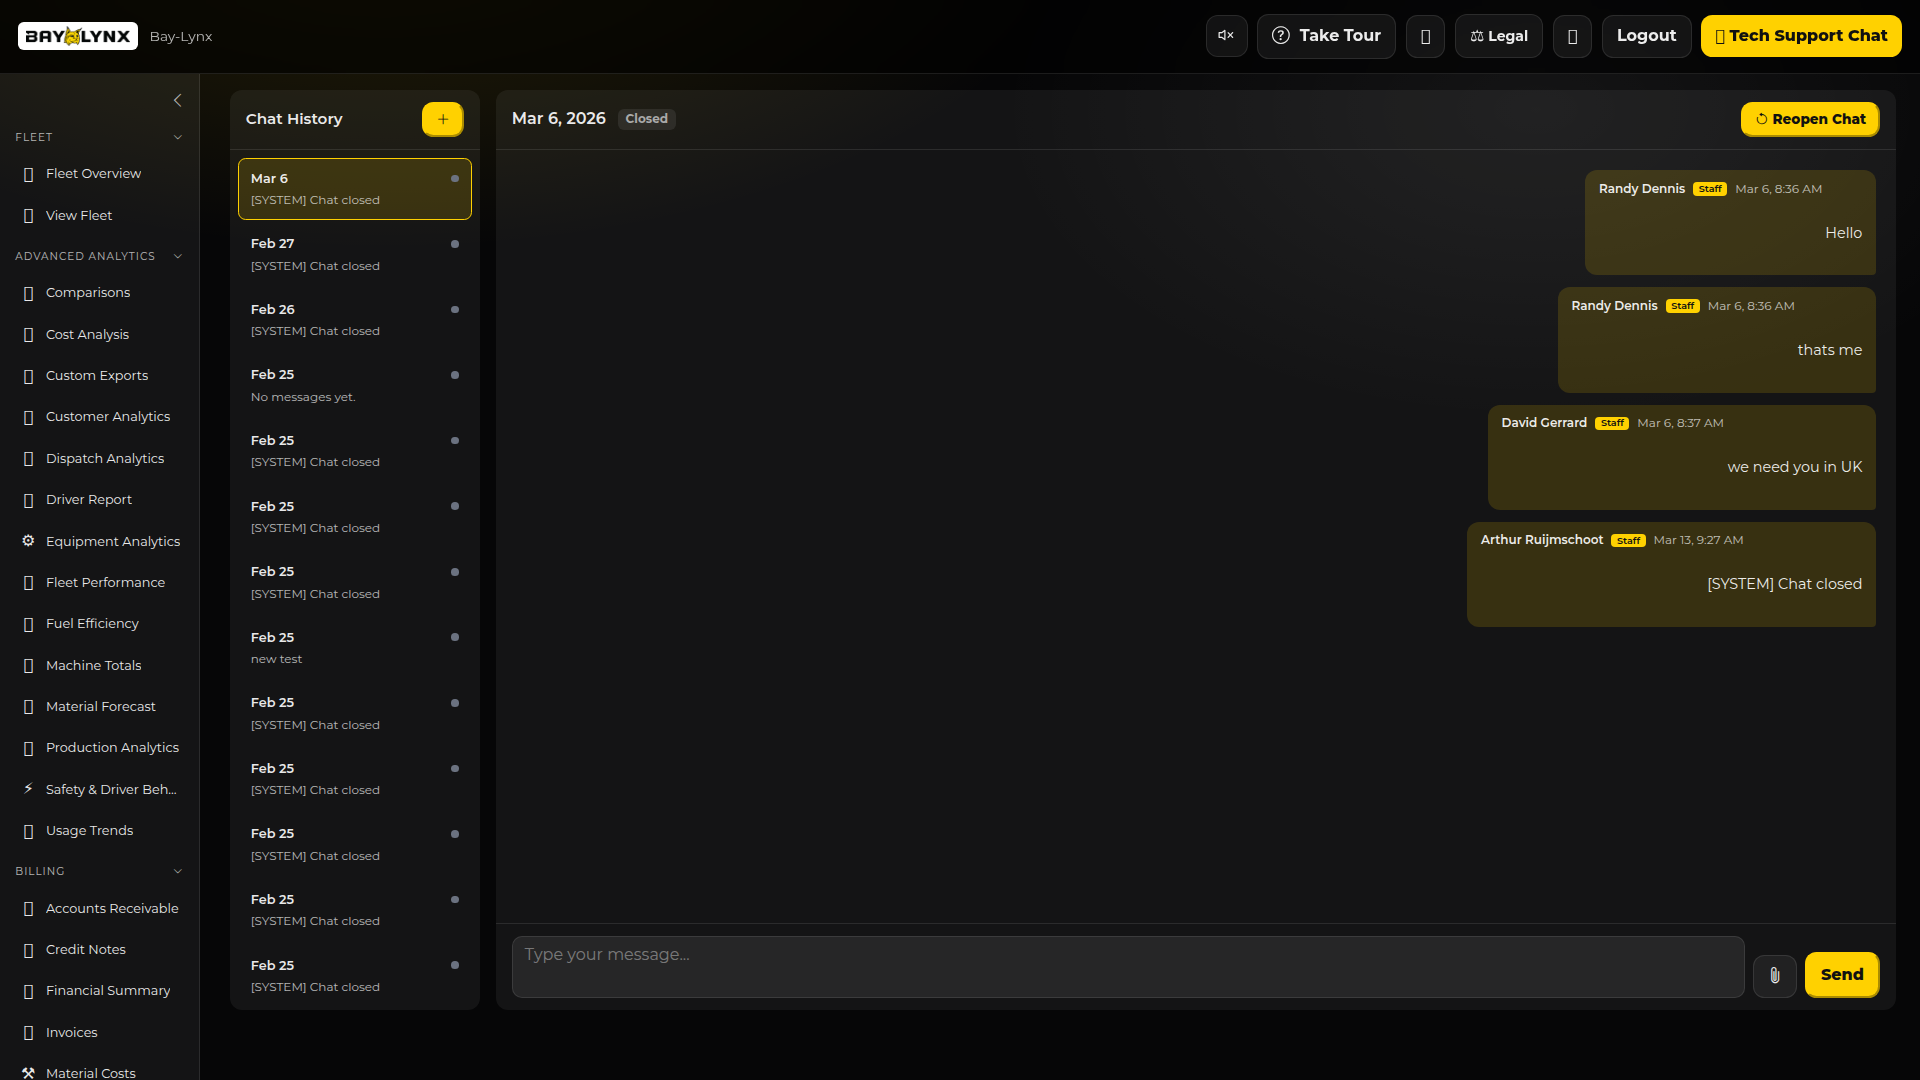Screen dimensions: 1920x1080
Task: Start a new chat with plus icon
Action: (442, 119)
